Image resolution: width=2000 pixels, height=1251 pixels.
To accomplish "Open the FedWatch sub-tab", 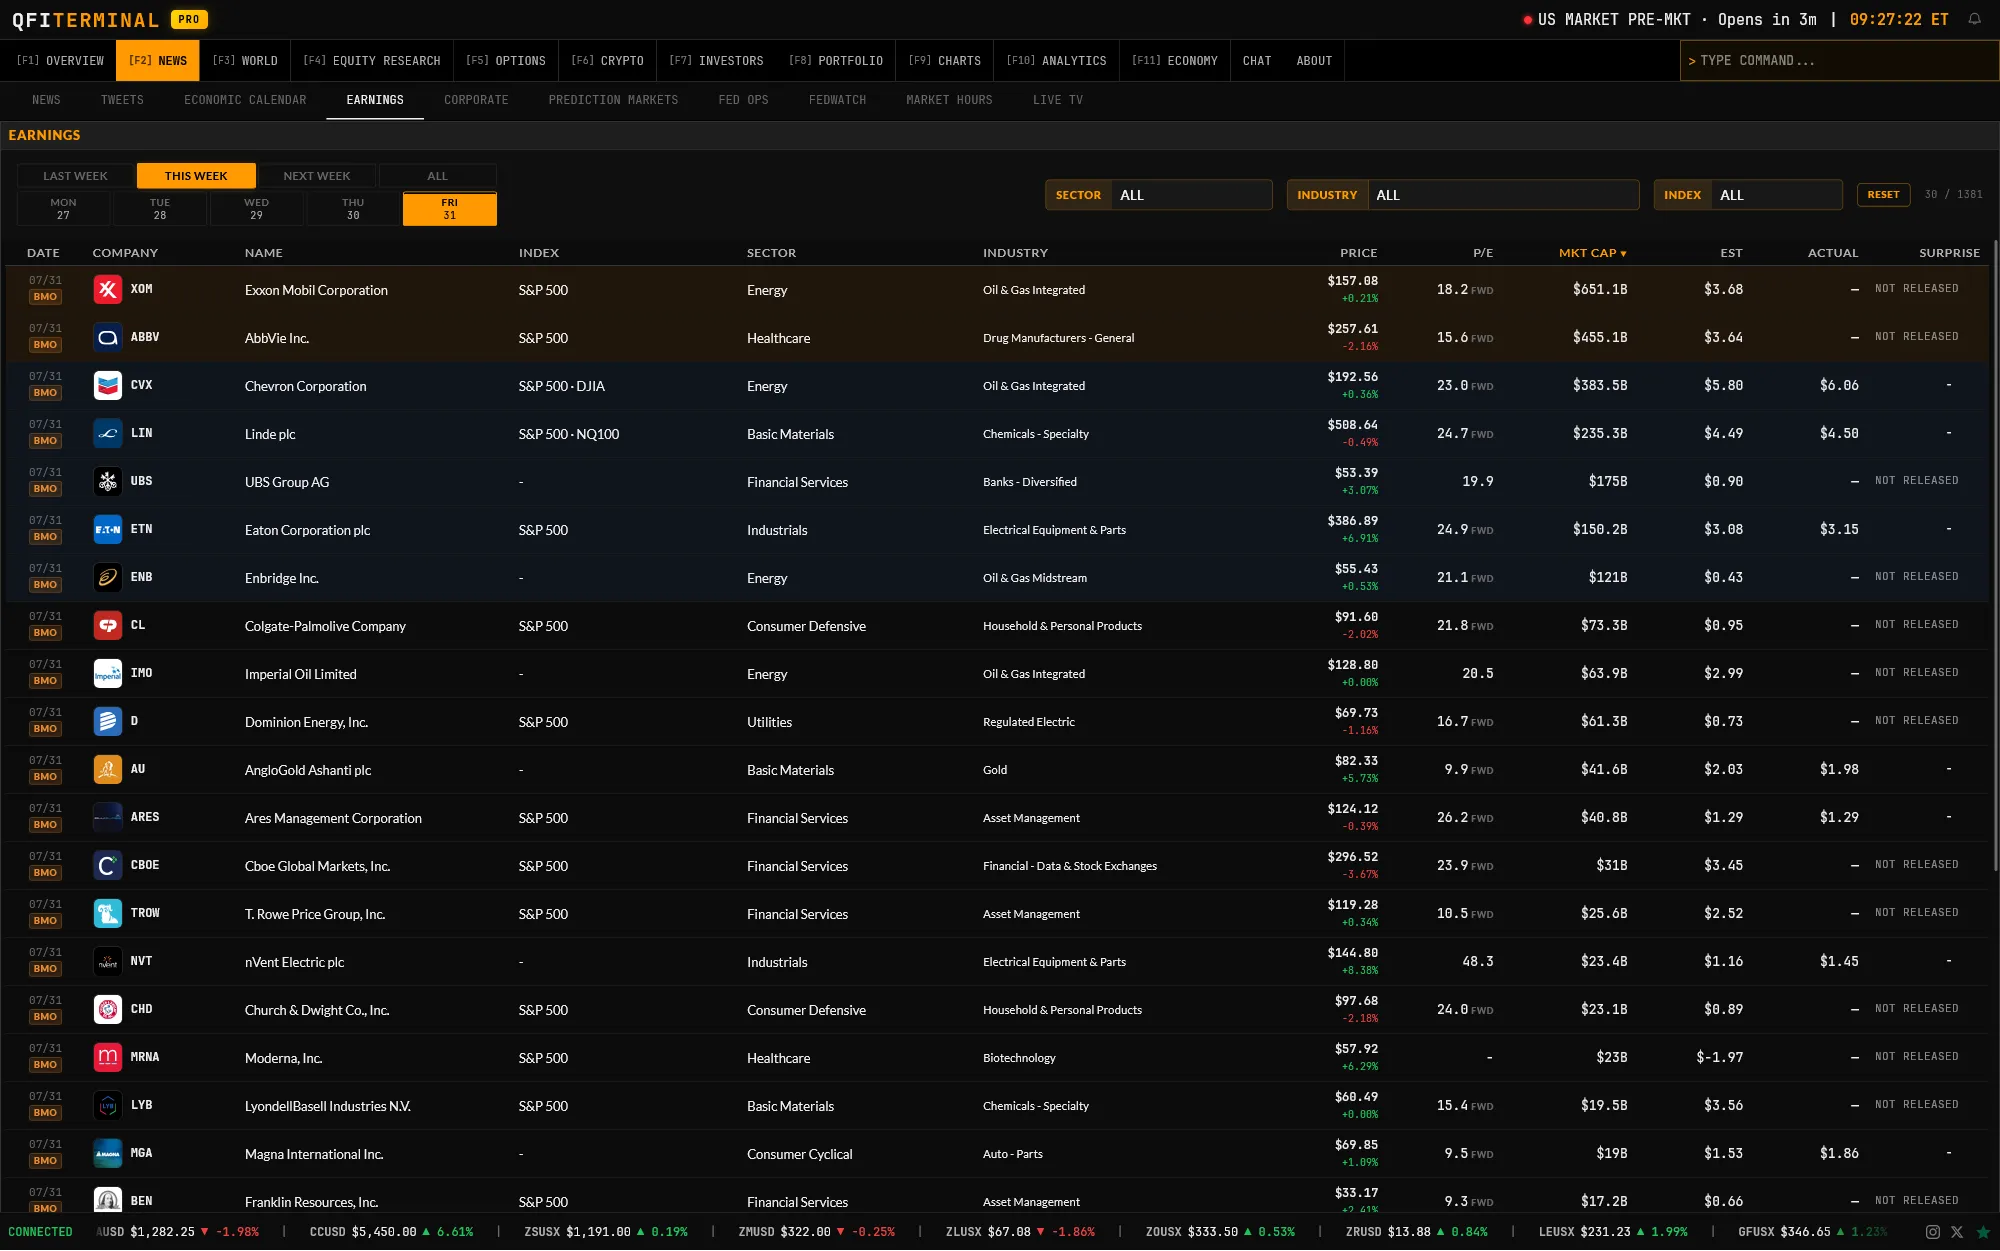I will (x=837, y=100).
